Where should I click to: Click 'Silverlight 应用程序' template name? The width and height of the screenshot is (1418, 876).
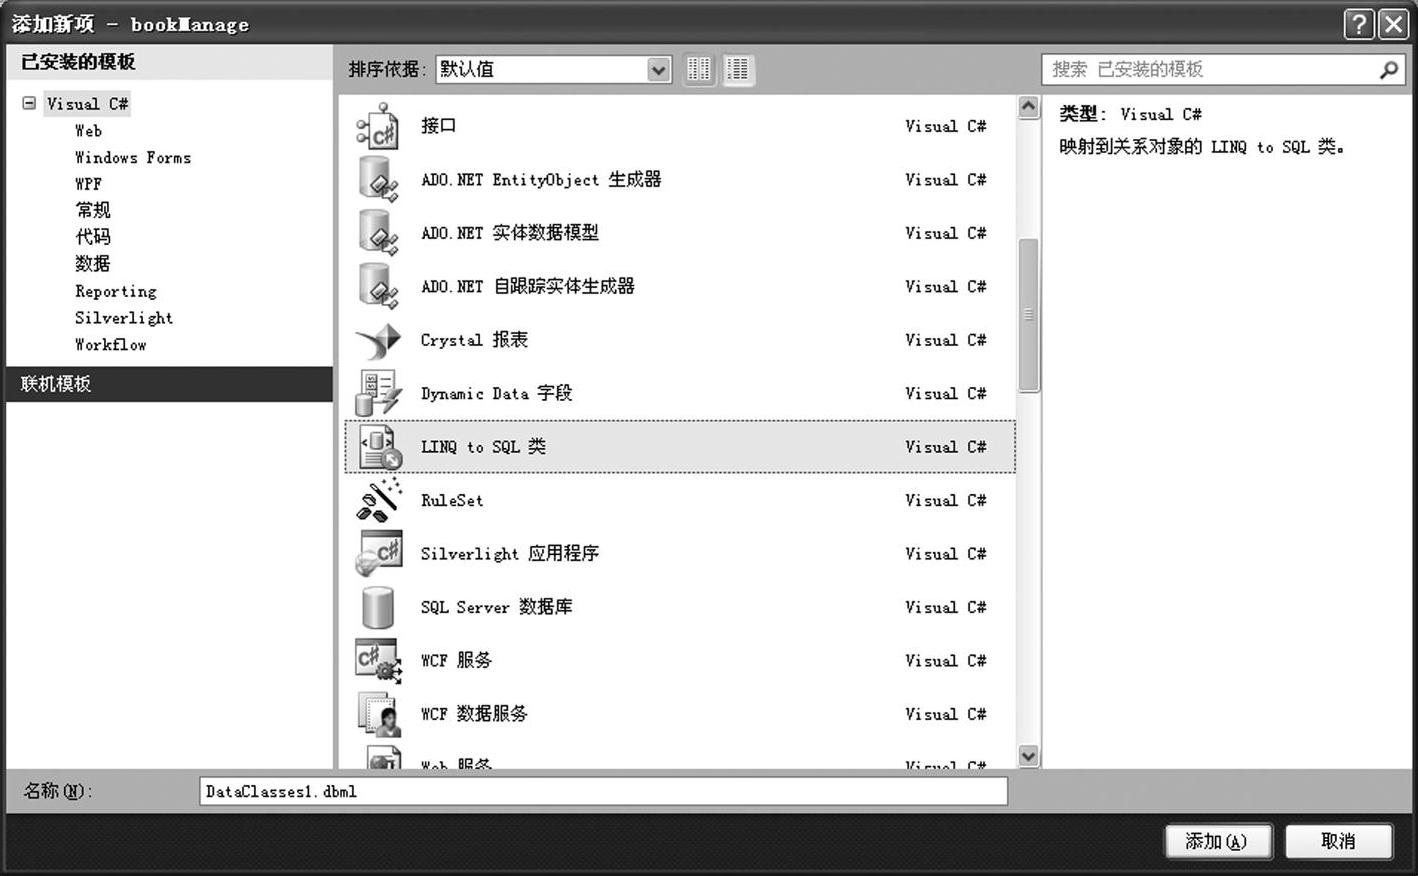click(x=510, y=554)
